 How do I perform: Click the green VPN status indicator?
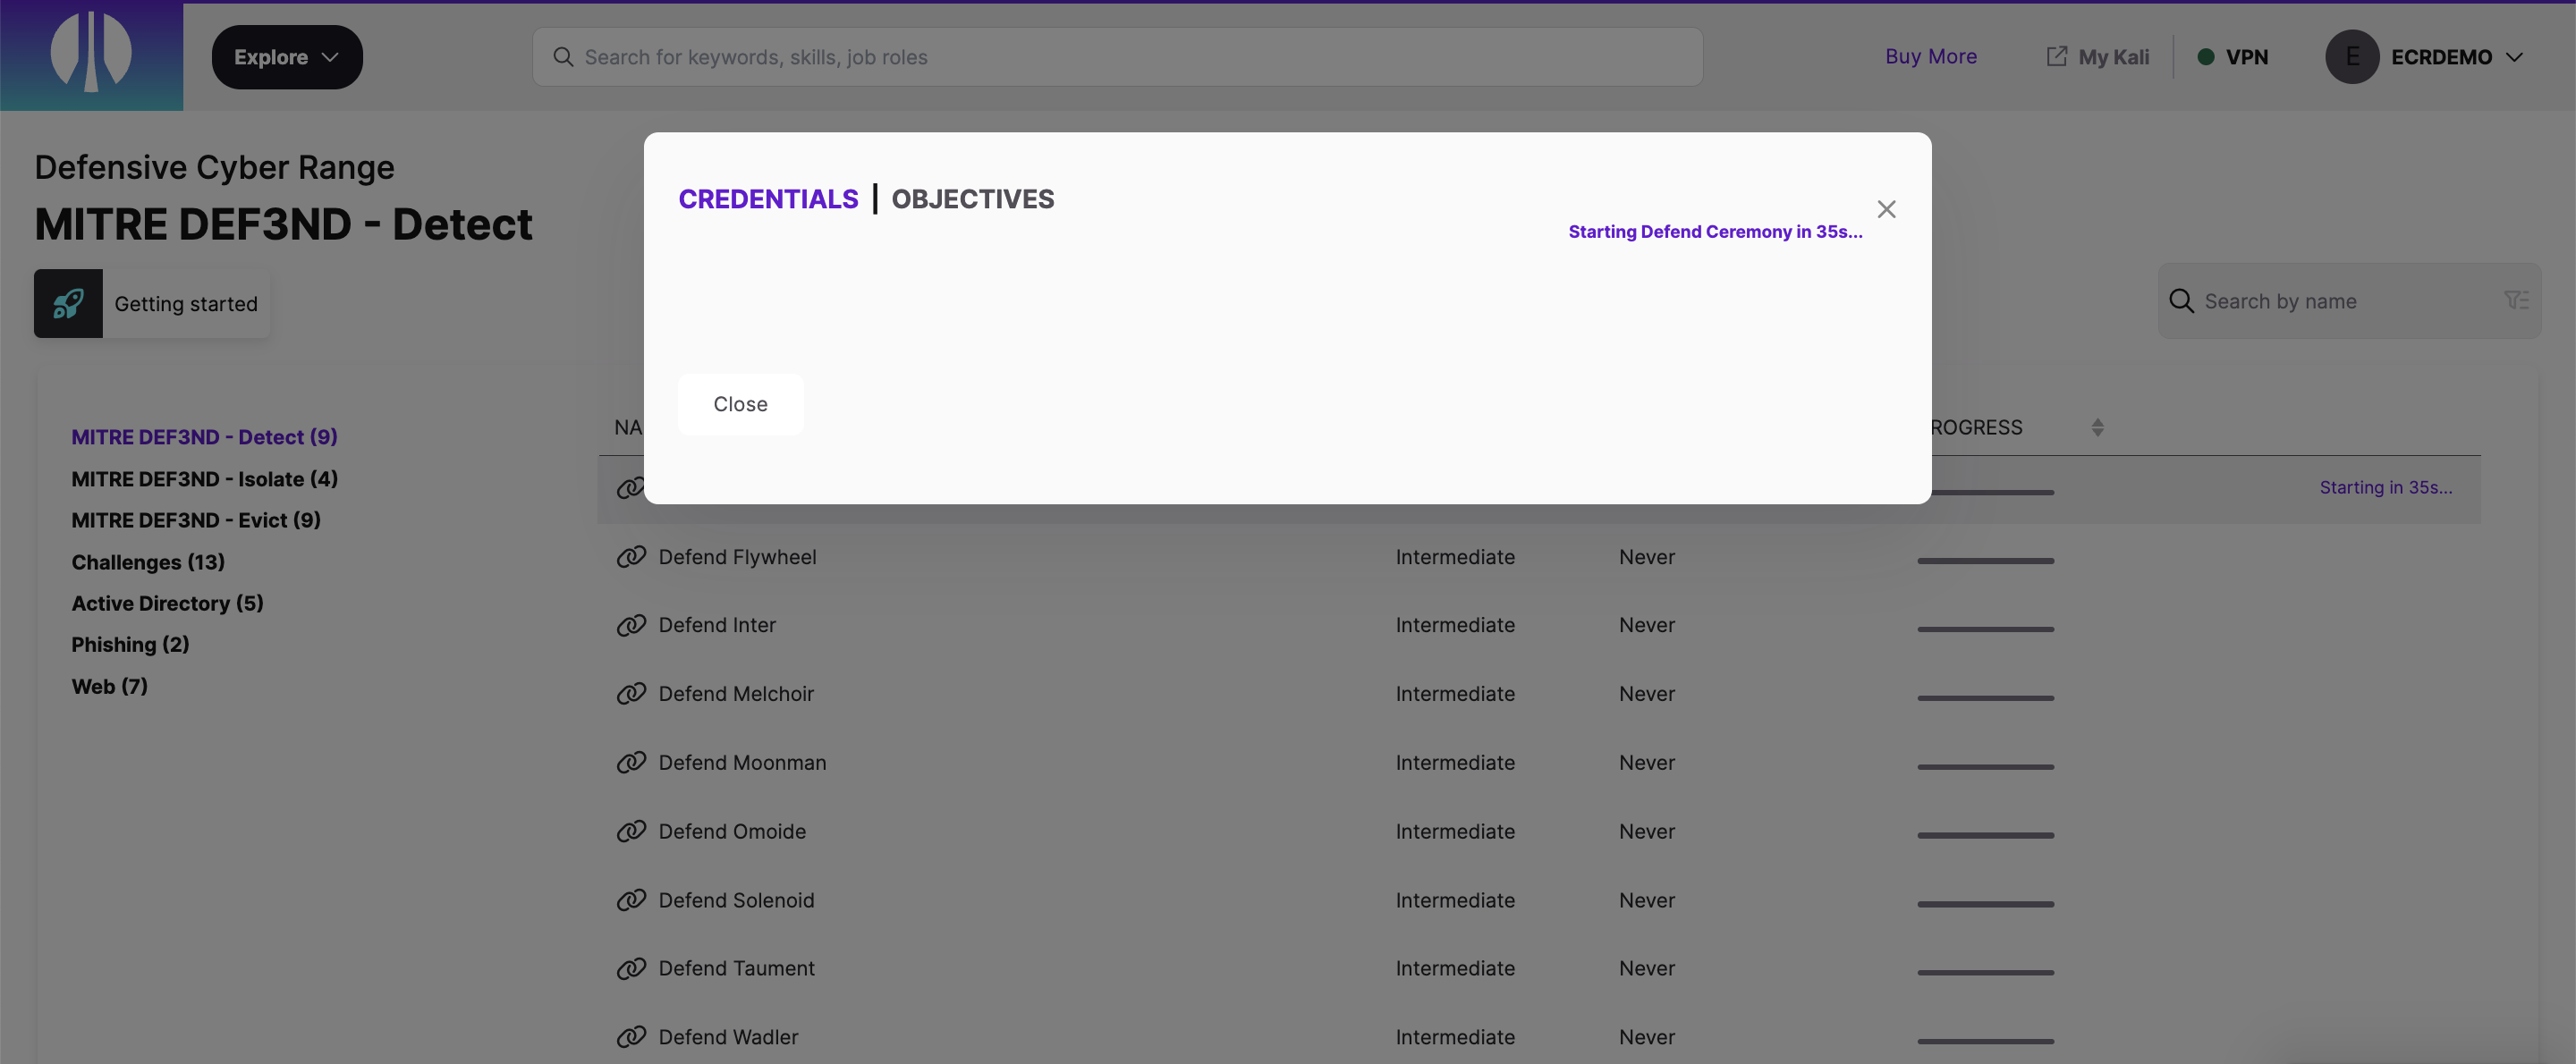pos(2205,57)
